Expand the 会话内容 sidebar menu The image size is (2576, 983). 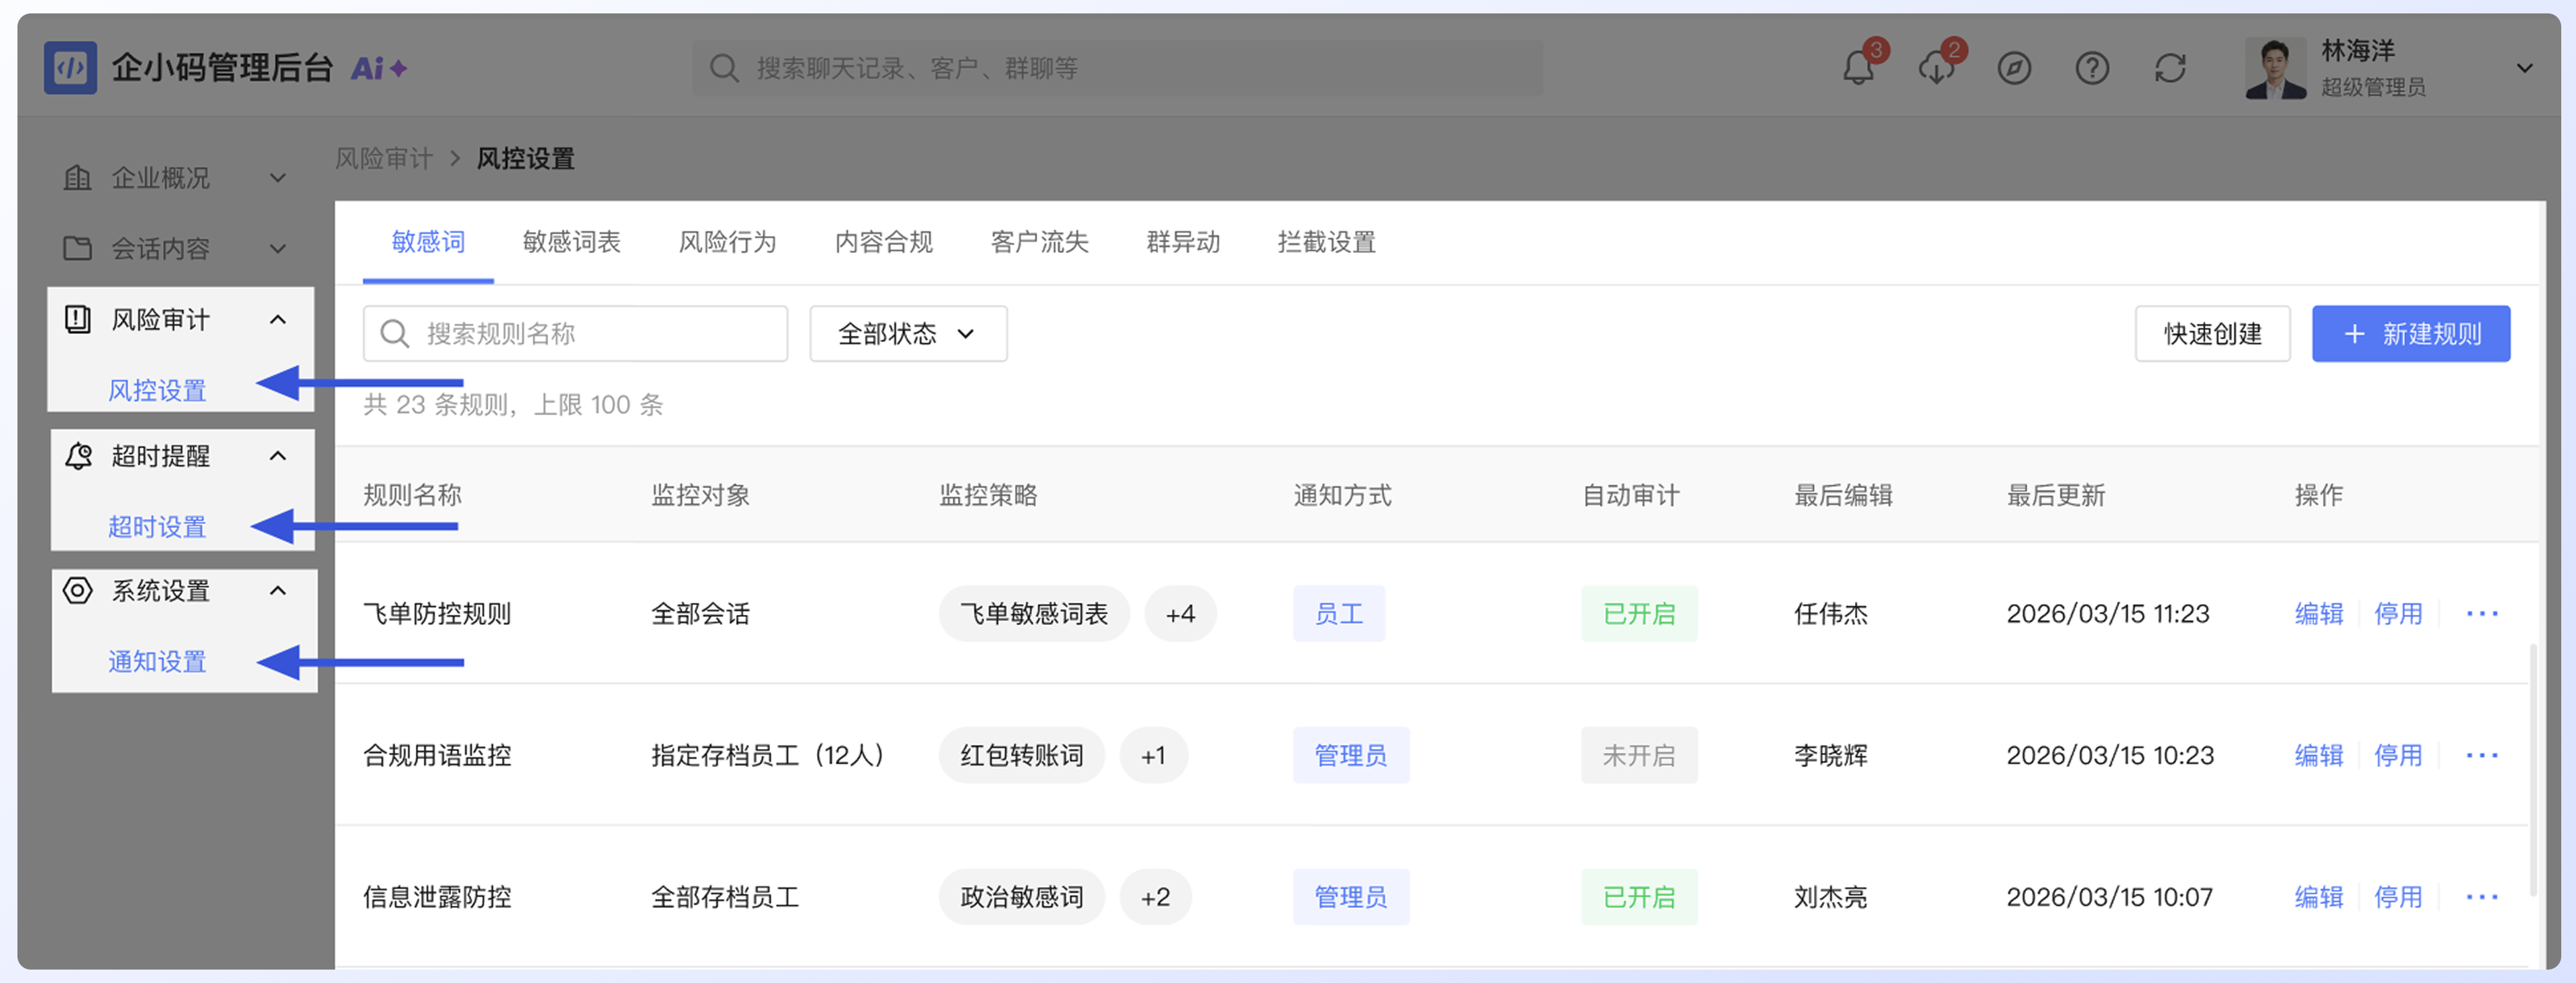coord(175,248)
